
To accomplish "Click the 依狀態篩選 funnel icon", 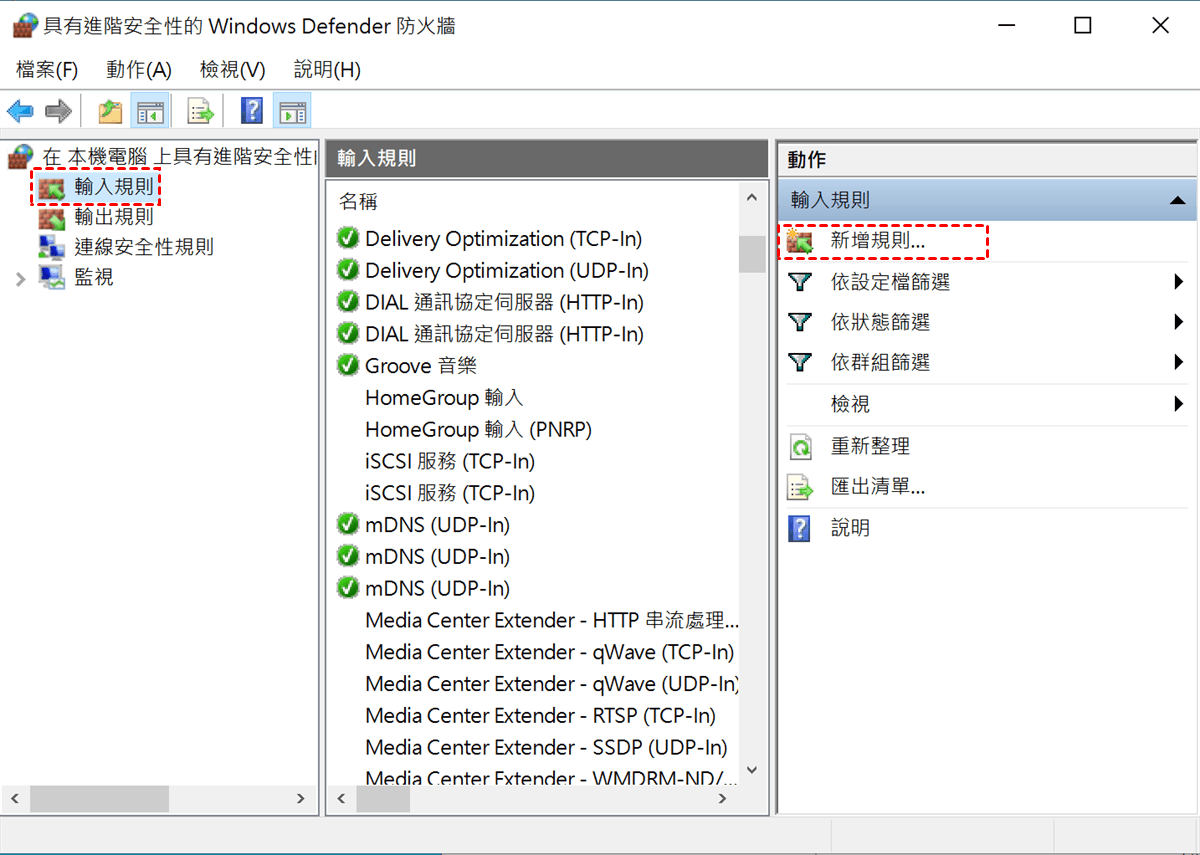I will (x=800, y=323).
